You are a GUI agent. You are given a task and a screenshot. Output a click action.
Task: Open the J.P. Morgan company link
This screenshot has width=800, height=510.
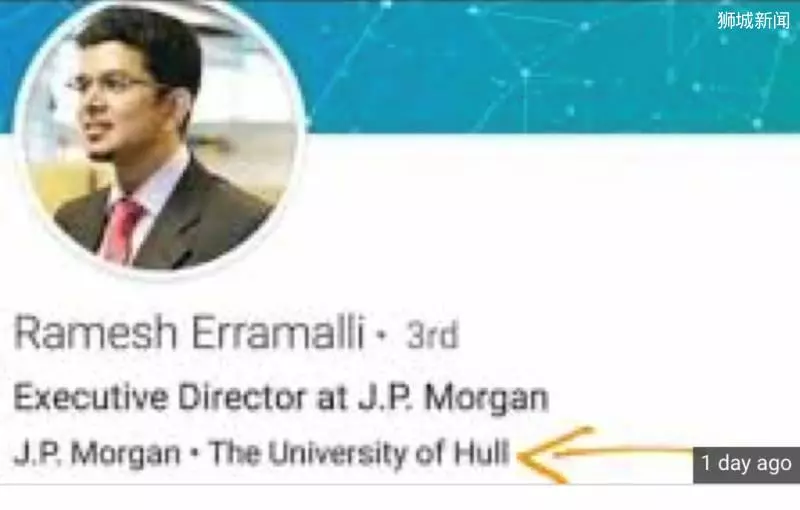coord(97,452)
